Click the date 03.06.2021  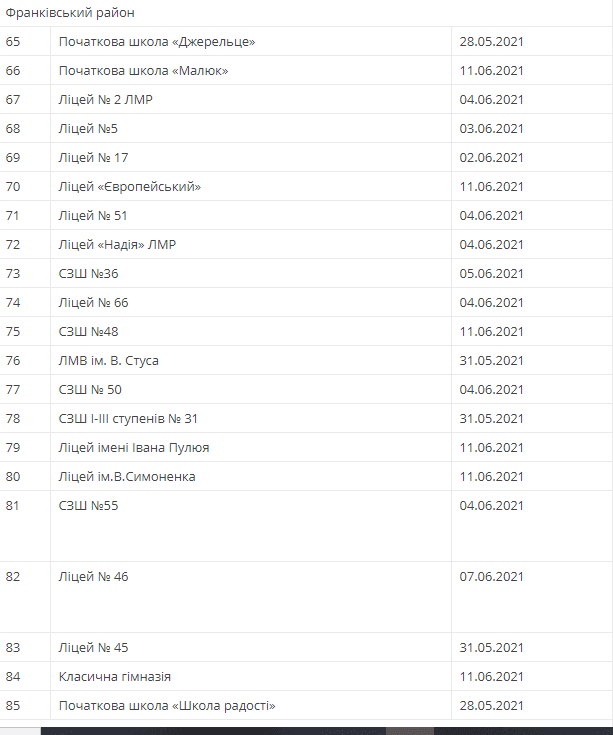pyautogui.click(x=491, y=129)
